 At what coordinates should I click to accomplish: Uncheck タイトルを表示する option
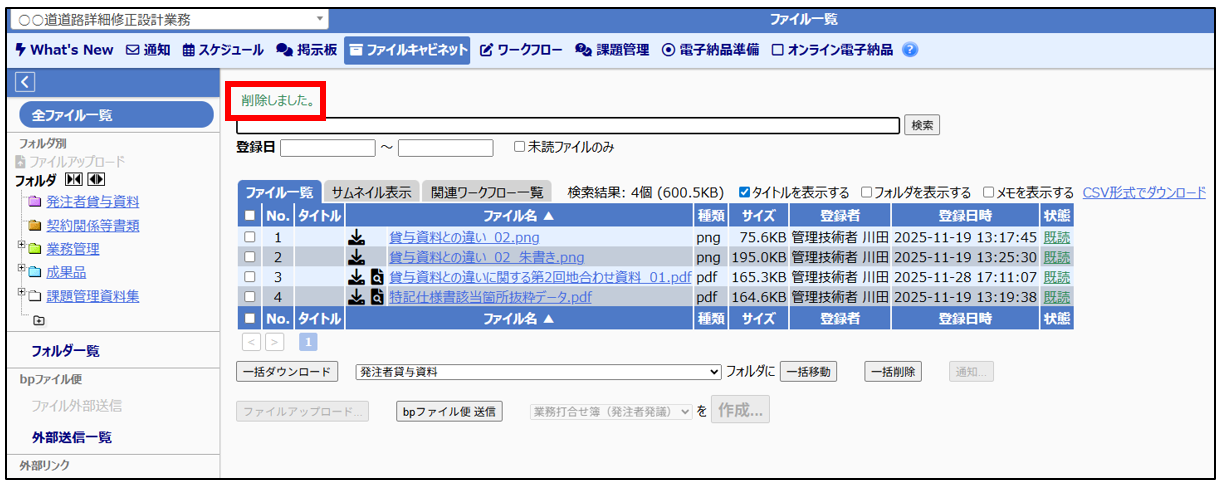point(743,193)
